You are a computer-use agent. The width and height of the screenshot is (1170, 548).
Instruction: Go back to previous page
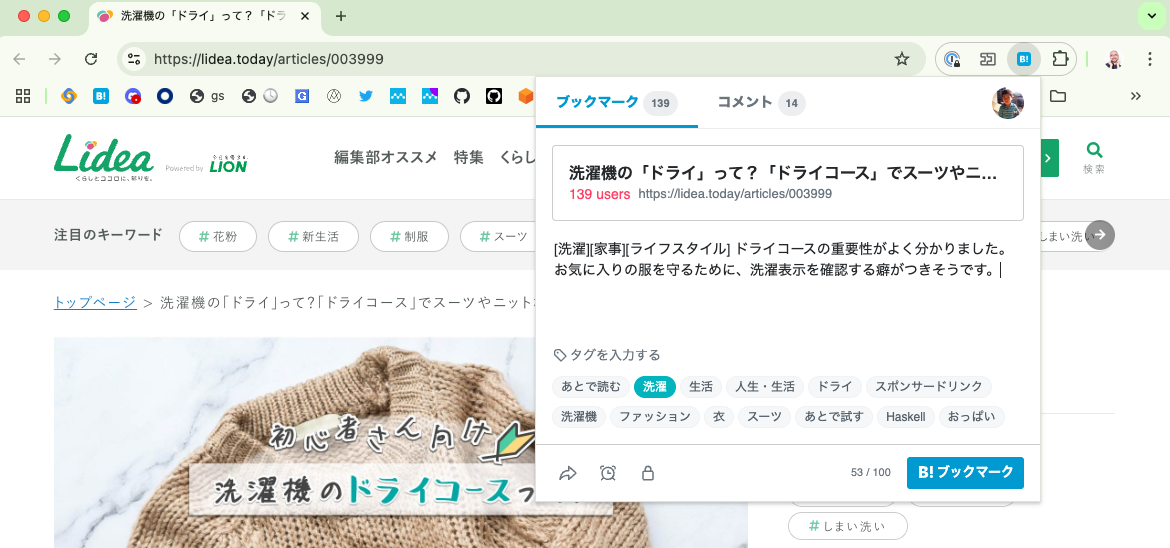(19, 59)
